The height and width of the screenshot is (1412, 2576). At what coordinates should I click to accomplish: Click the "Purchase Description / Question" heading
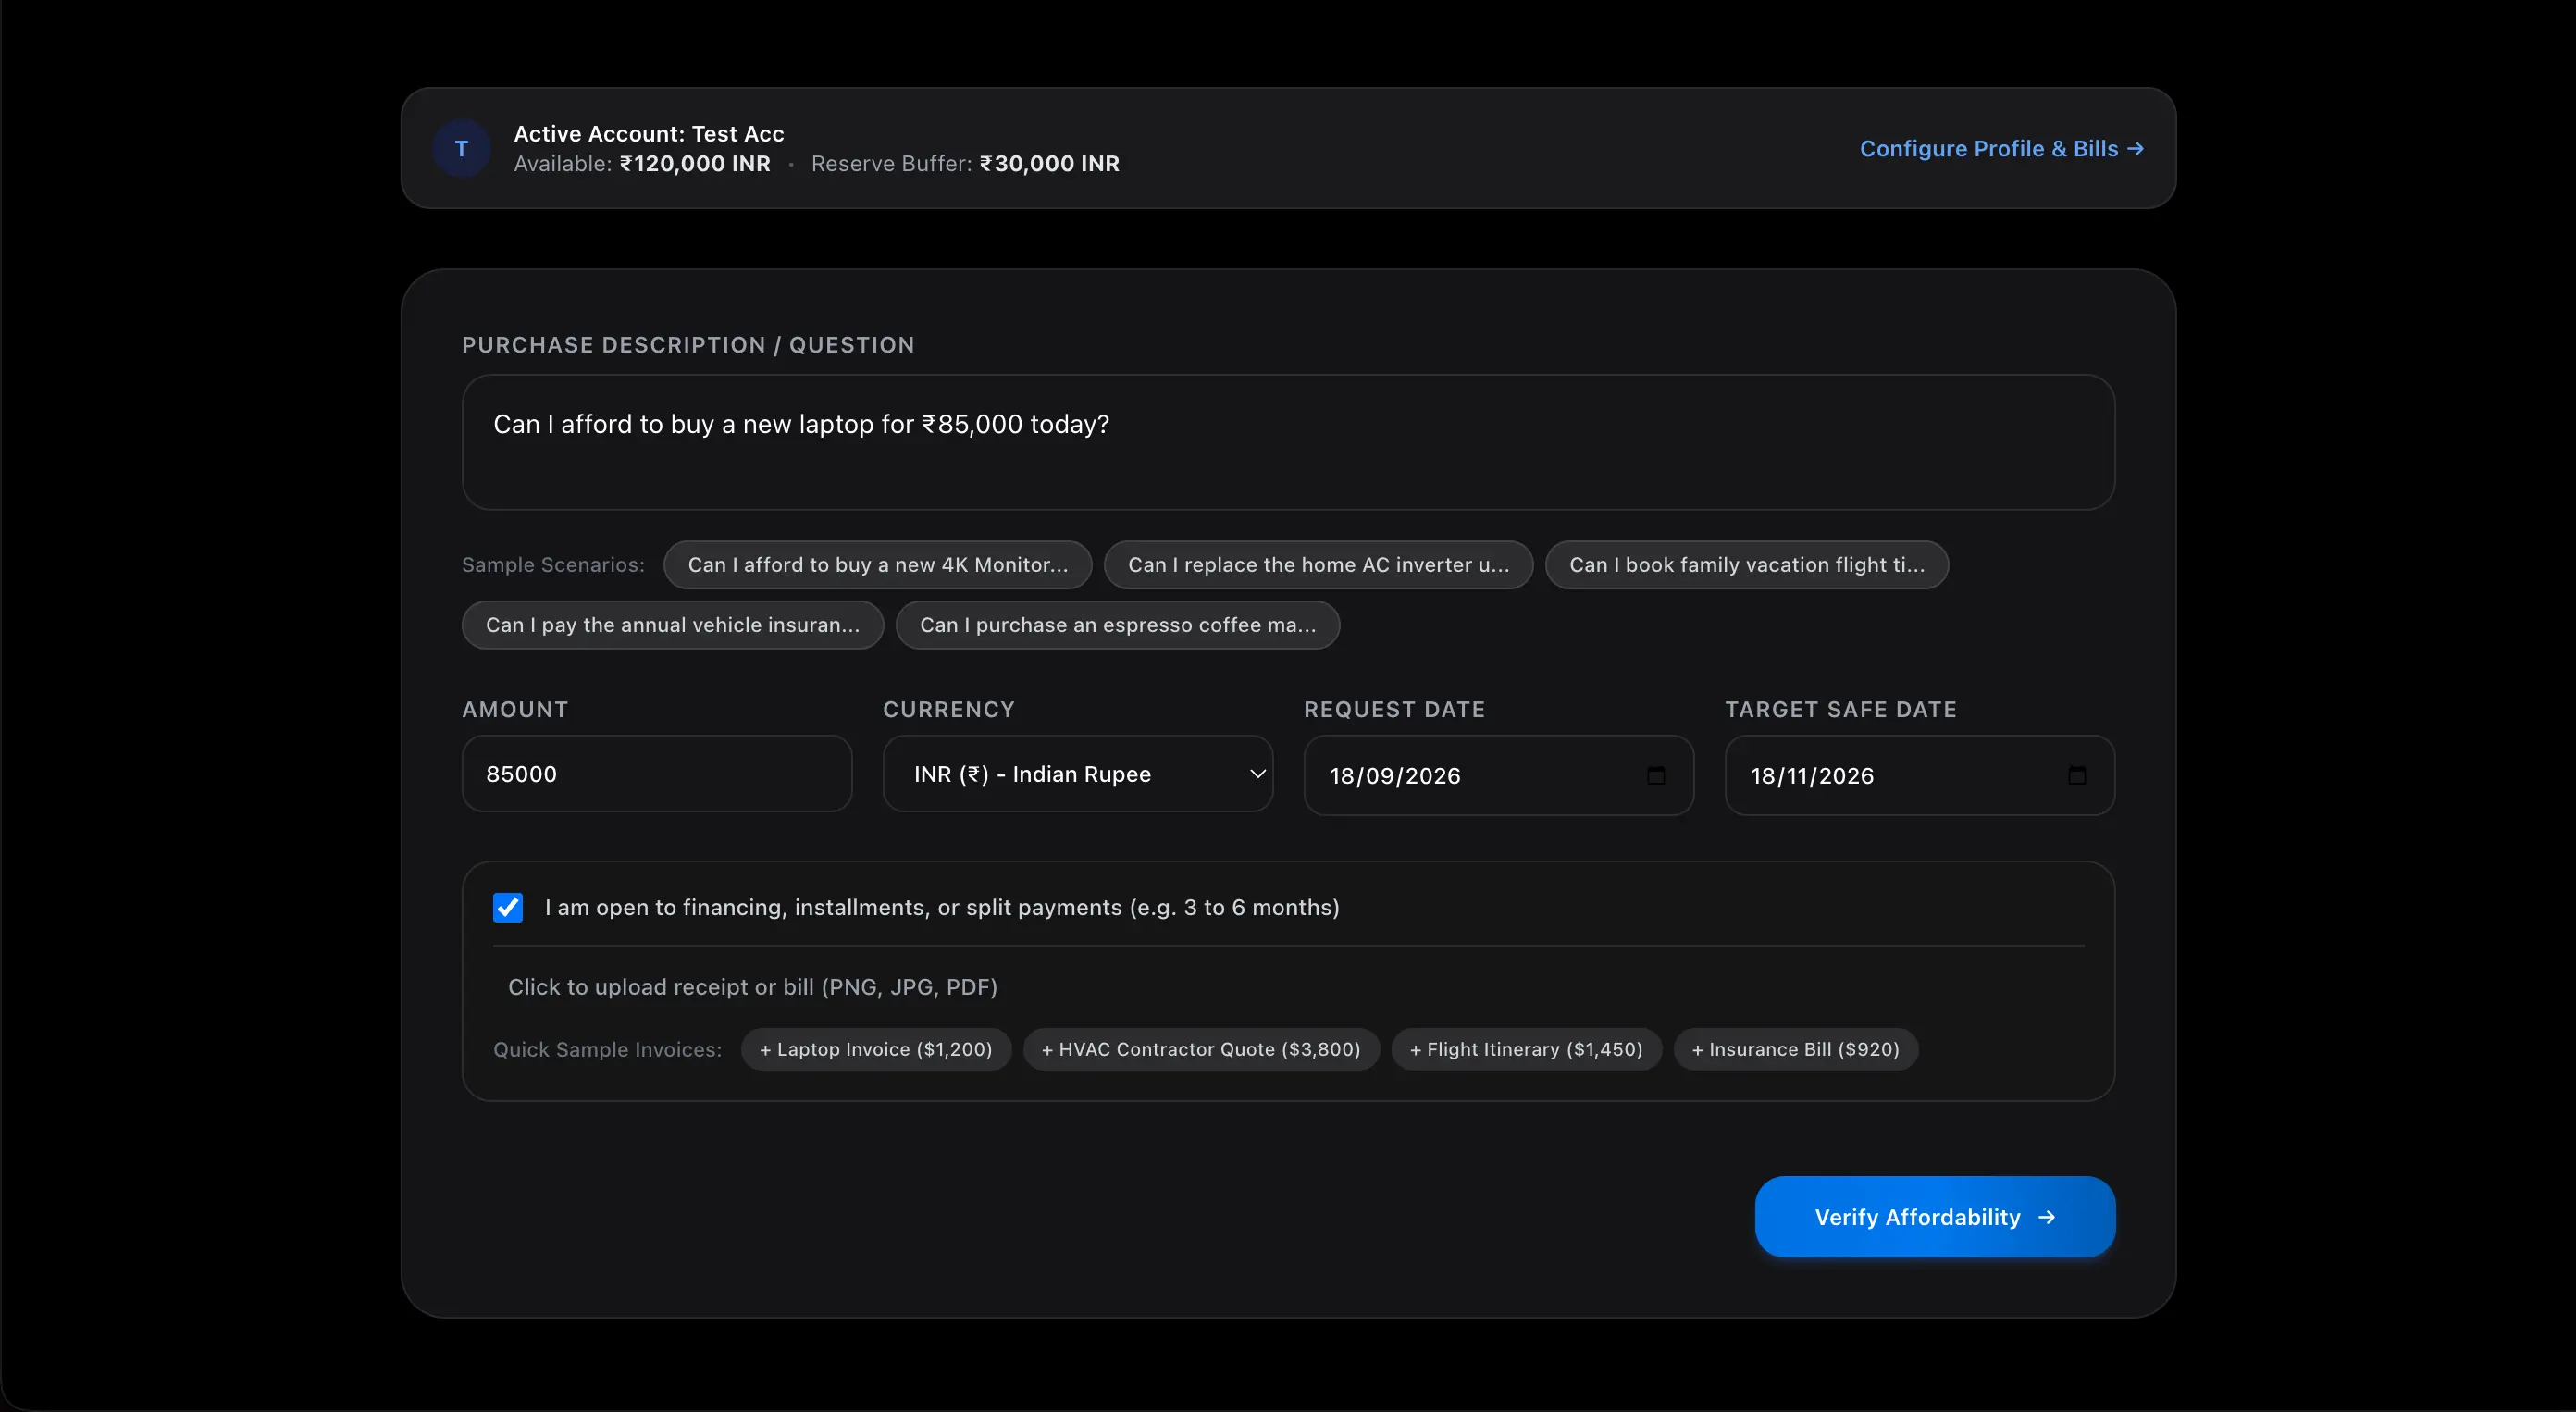688,345
